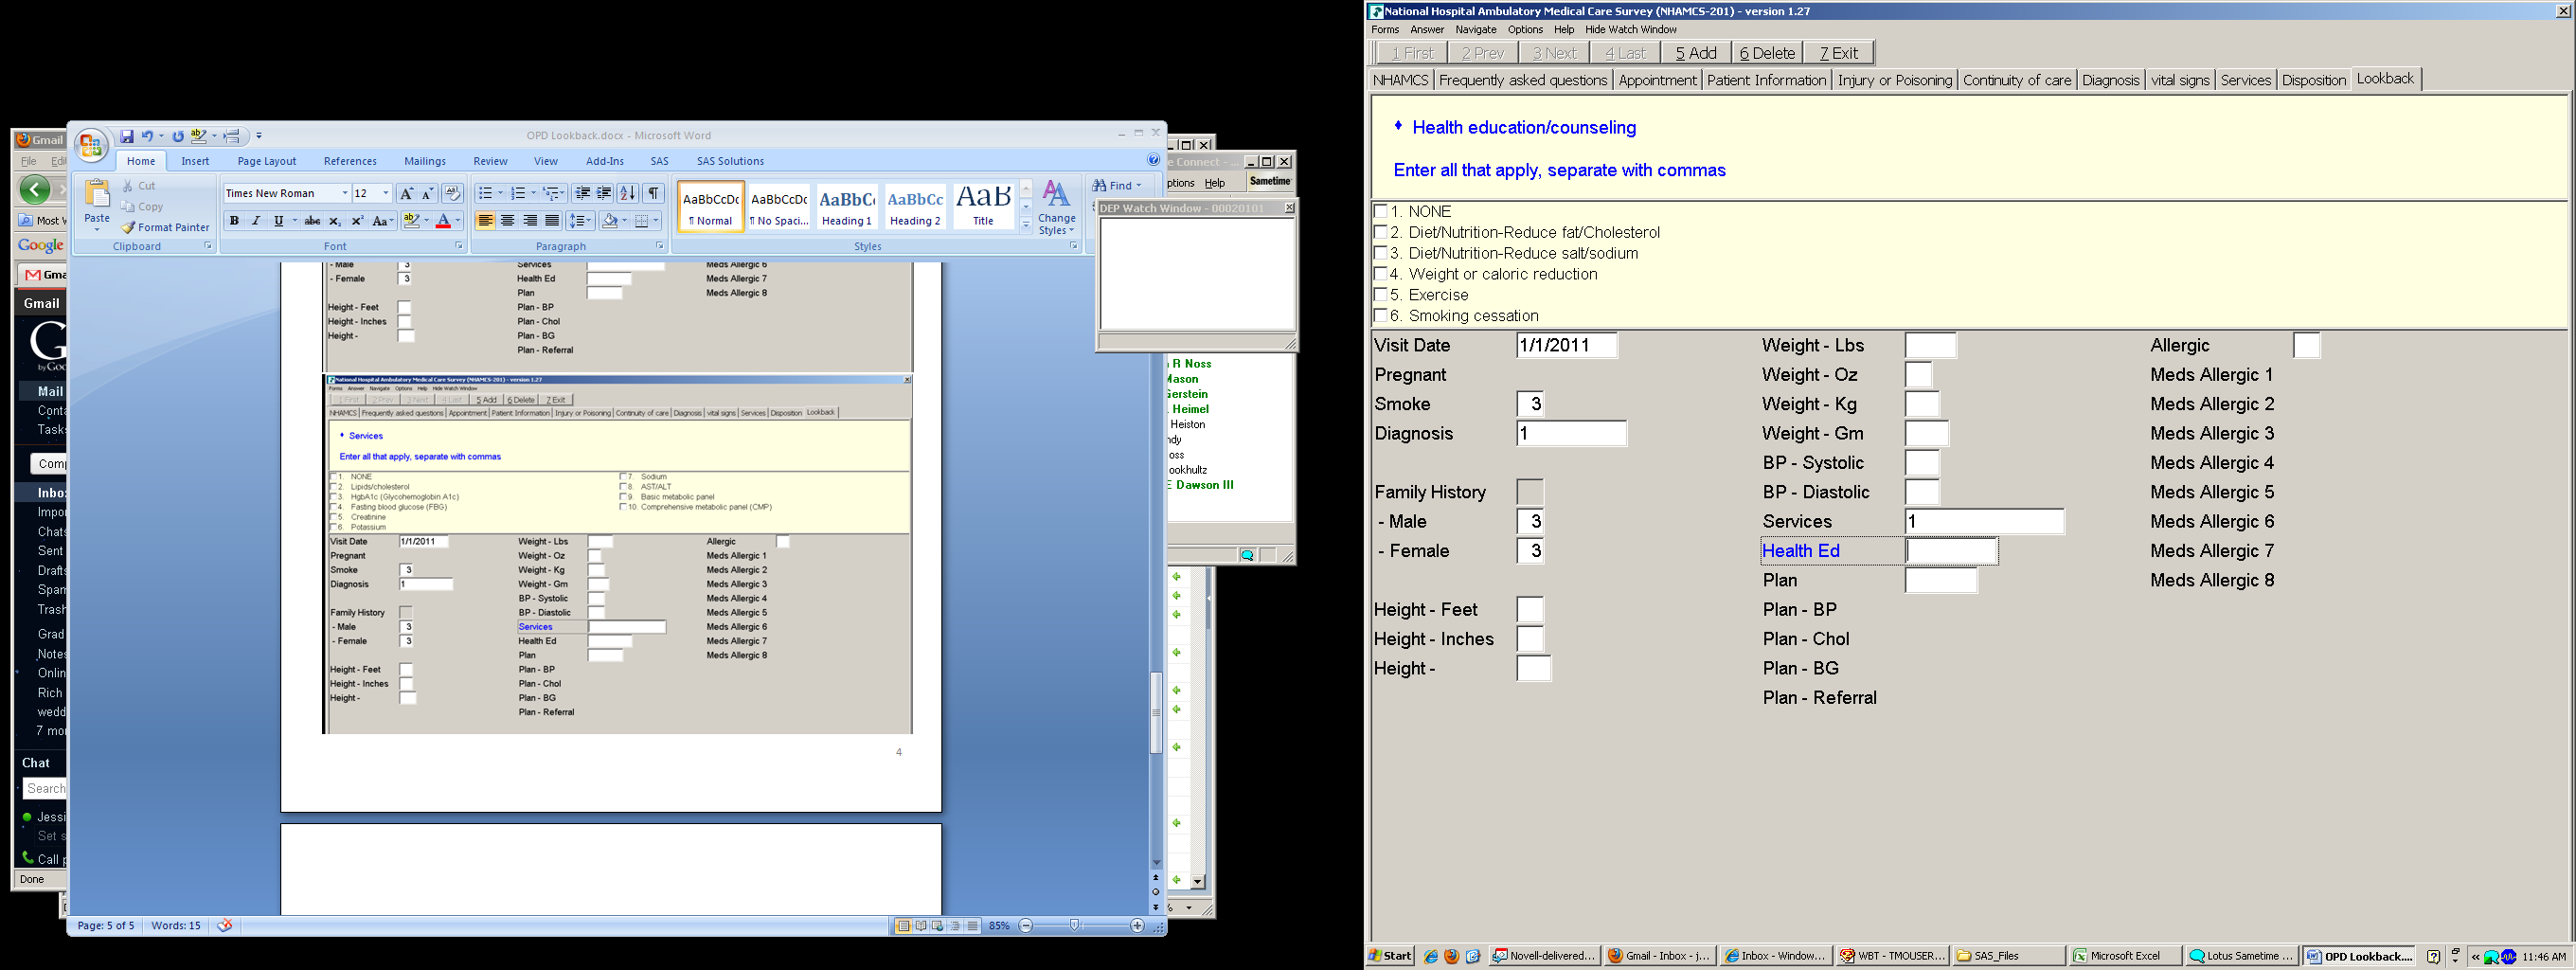Viewport: 2576px width, 970px height.
Task: Check the 'Exercise' option checkbox
Action: click(1381, 295)
